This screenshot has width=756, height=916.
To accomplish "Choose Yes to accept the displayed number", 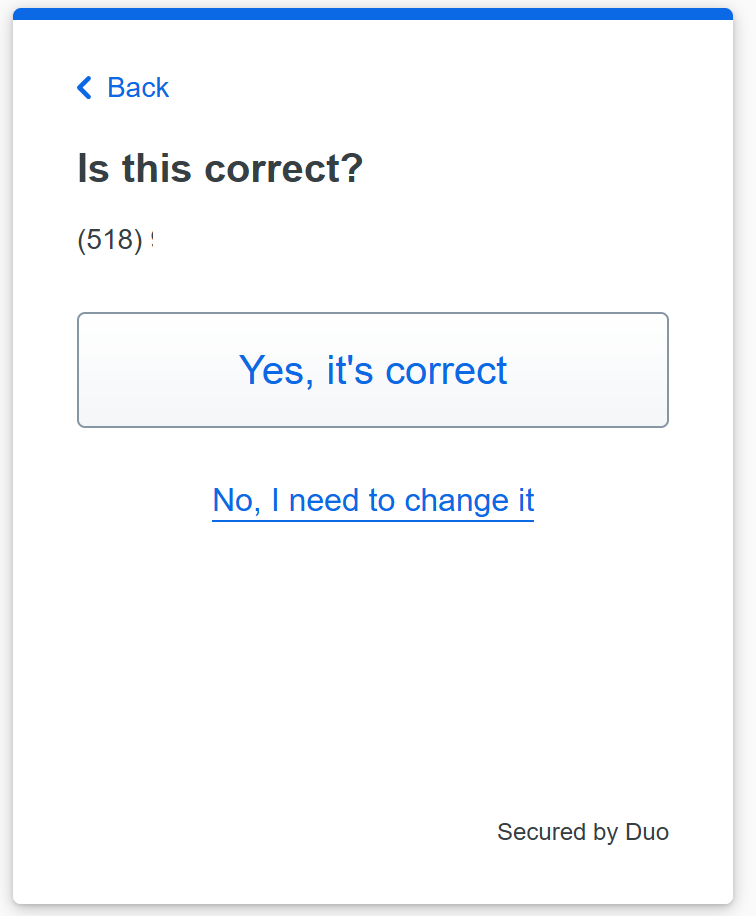I will tap(373, 370).
